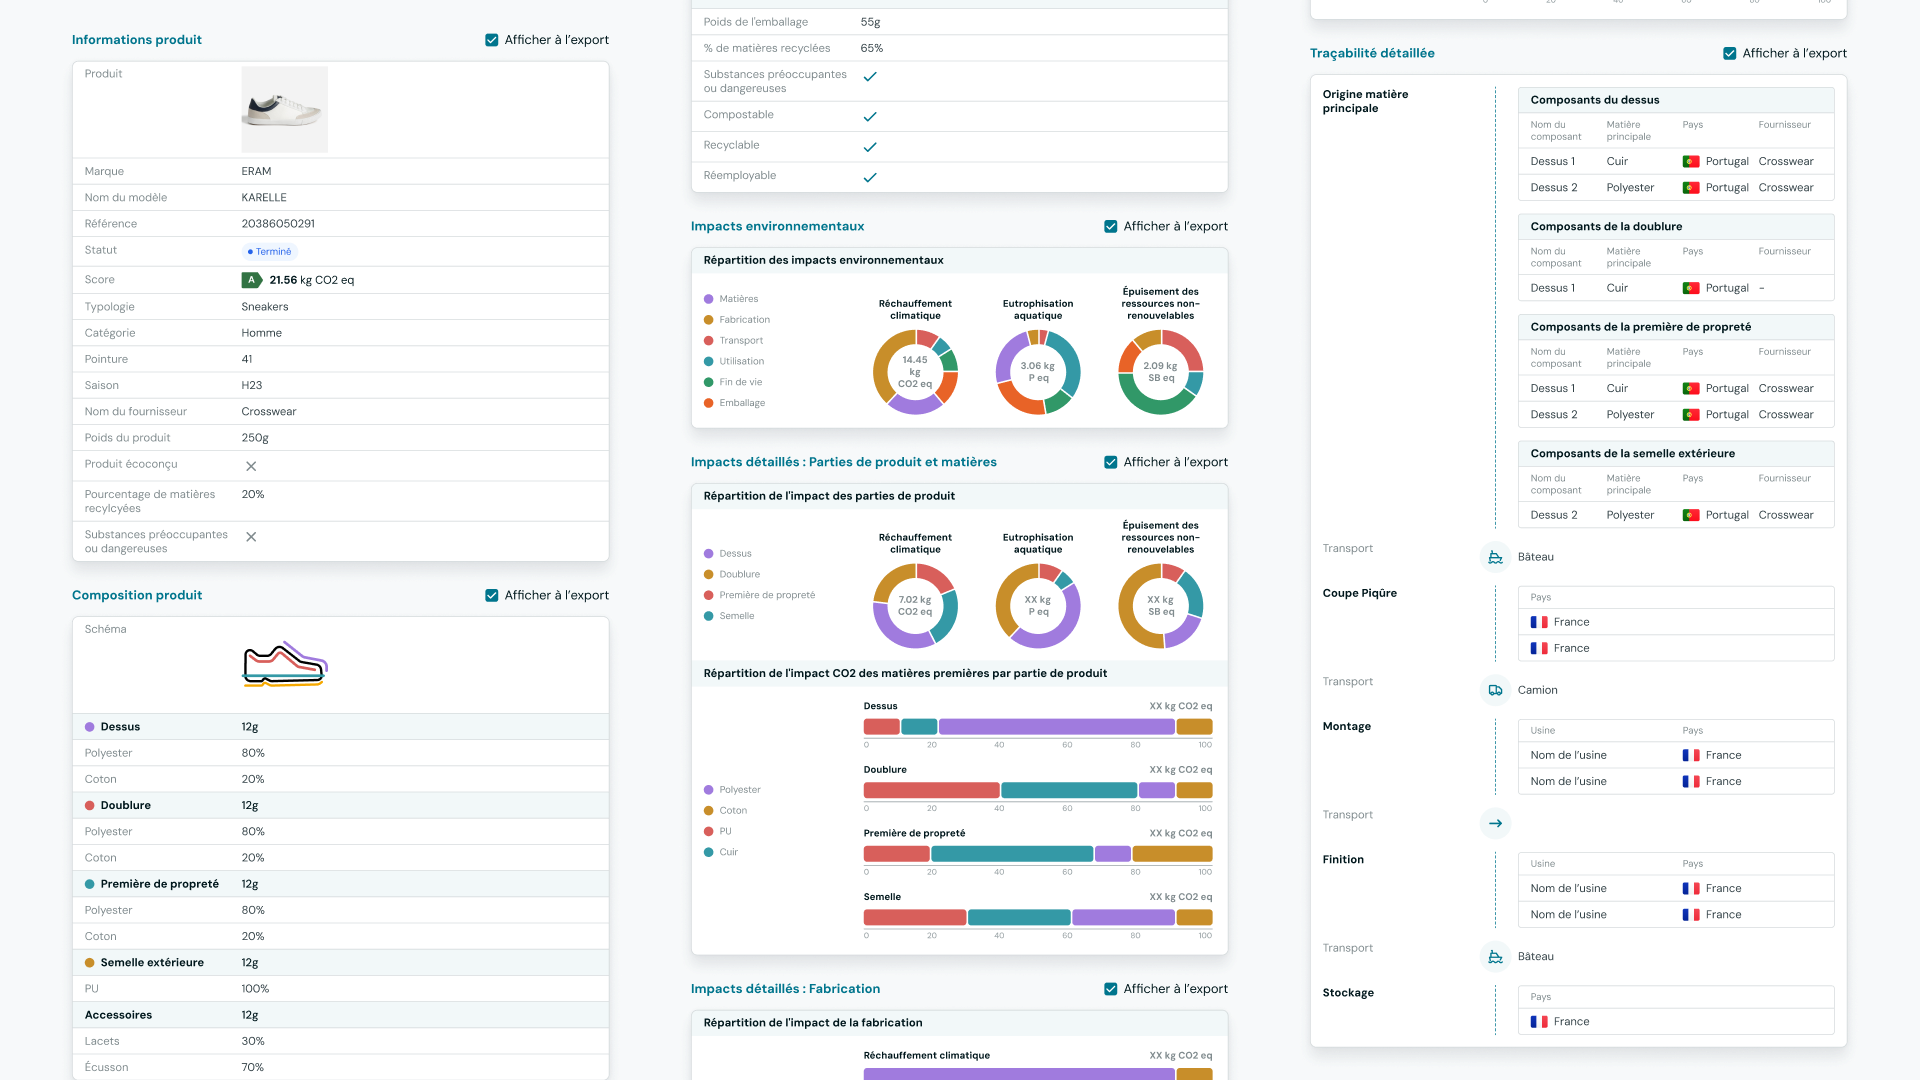
Task: Click the 'Camion' transport label
Action: click(1537, 690)
